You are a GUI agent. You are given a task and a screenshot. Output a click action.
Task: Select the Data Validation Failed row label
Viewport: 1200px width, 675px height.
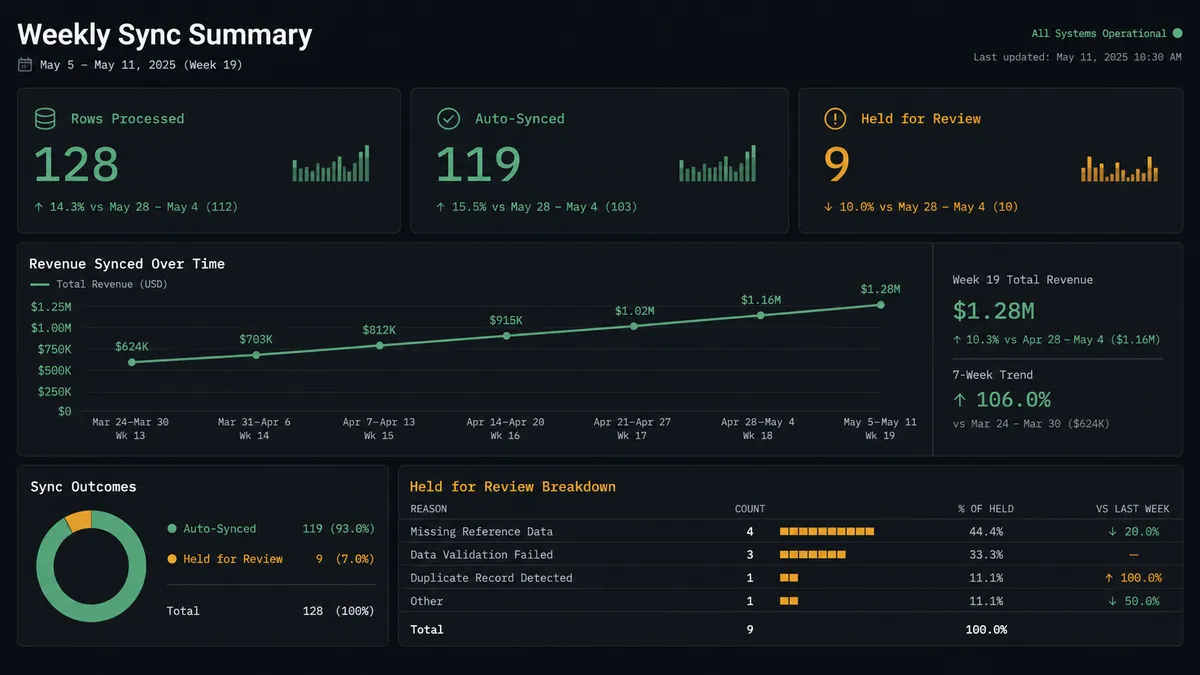481,555
